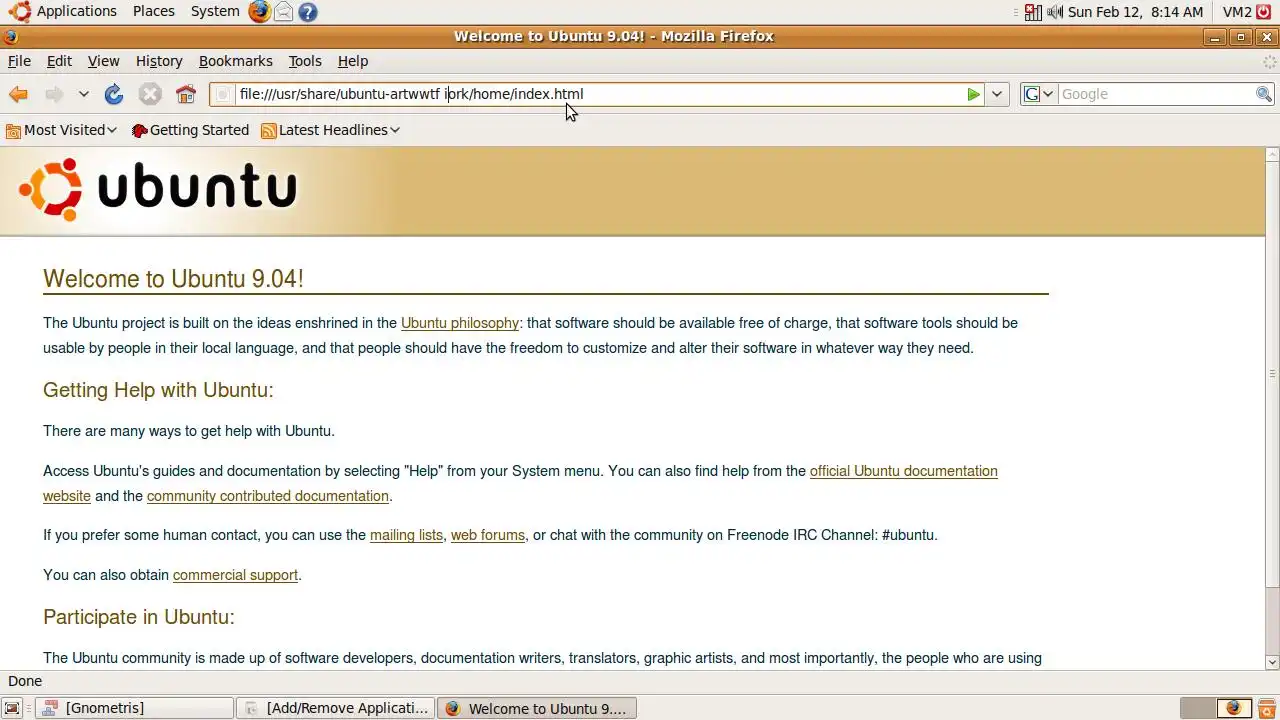Click the Firefox window menu icon in titlebar
This screenshot has height=720, width=1280.
[x=10, y=36]
